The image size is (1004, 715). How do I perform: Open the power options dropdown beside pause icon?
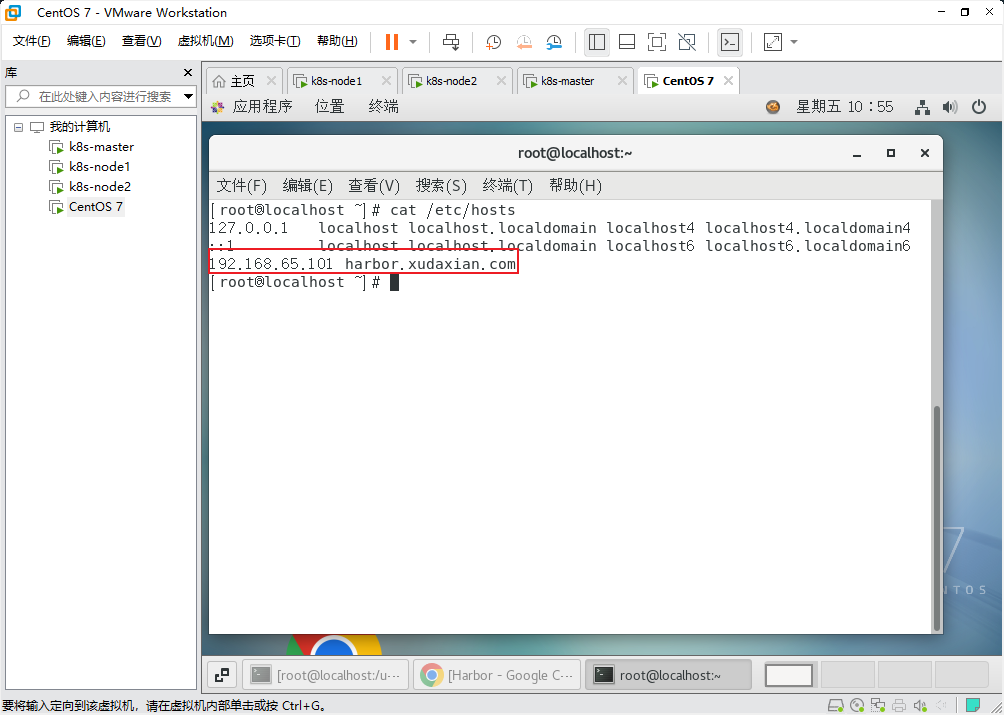click(x=413, y=42)
